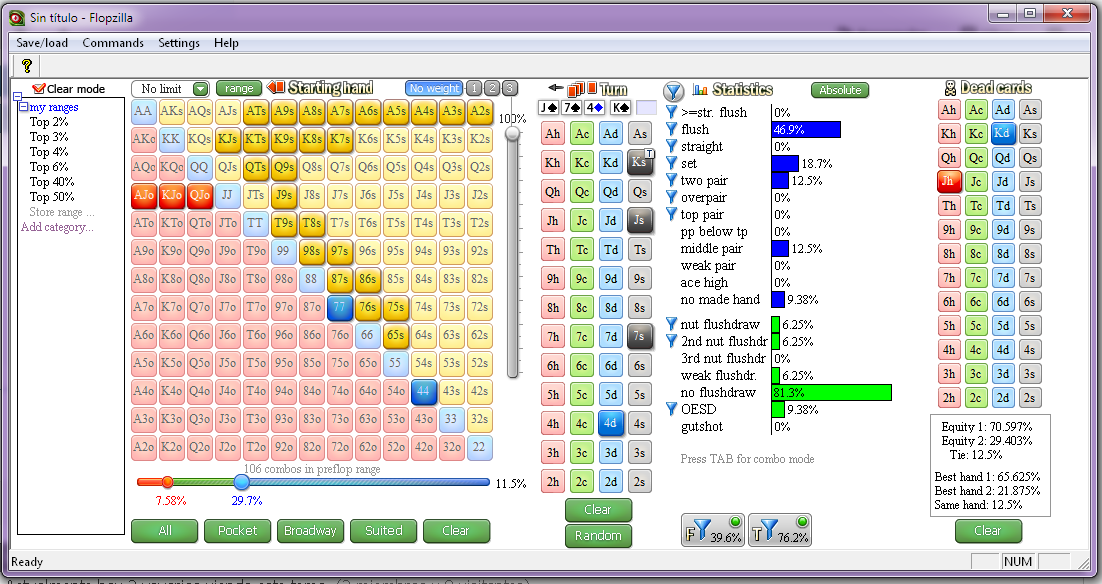
Task: Toggle the Ah card in the board picker
Action: [553, 134]
